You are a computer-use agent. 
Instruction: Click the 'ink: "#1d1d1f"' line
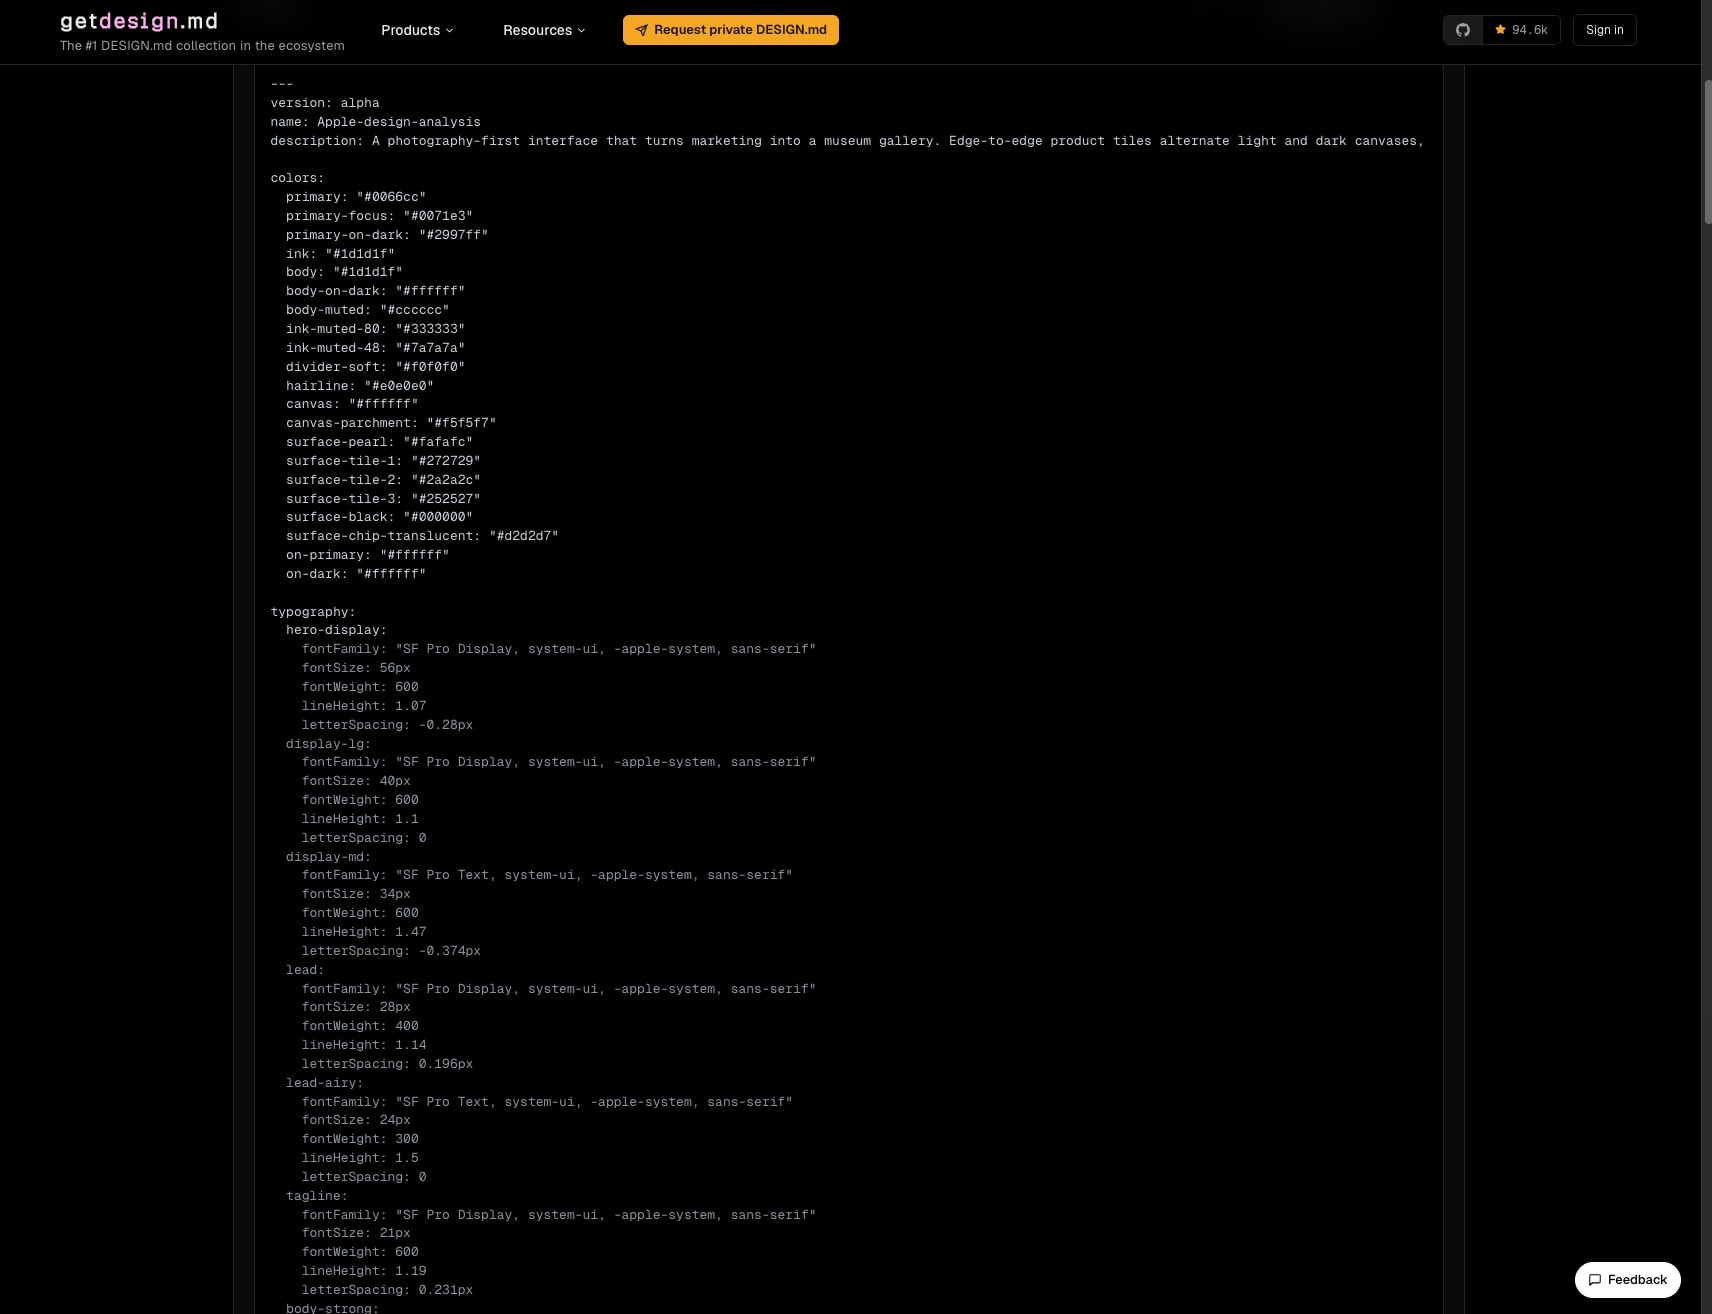(340, 254)
